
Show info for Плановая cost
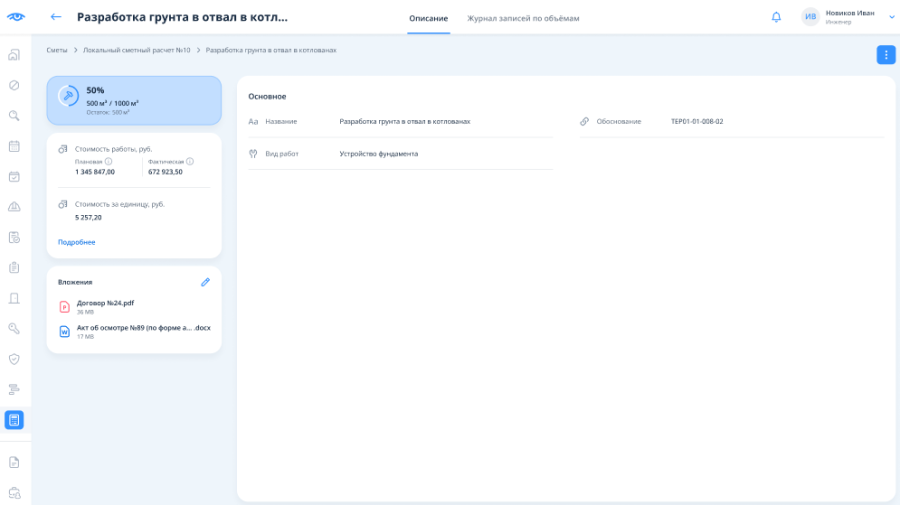pyautogui.click(x=108, y=161)
